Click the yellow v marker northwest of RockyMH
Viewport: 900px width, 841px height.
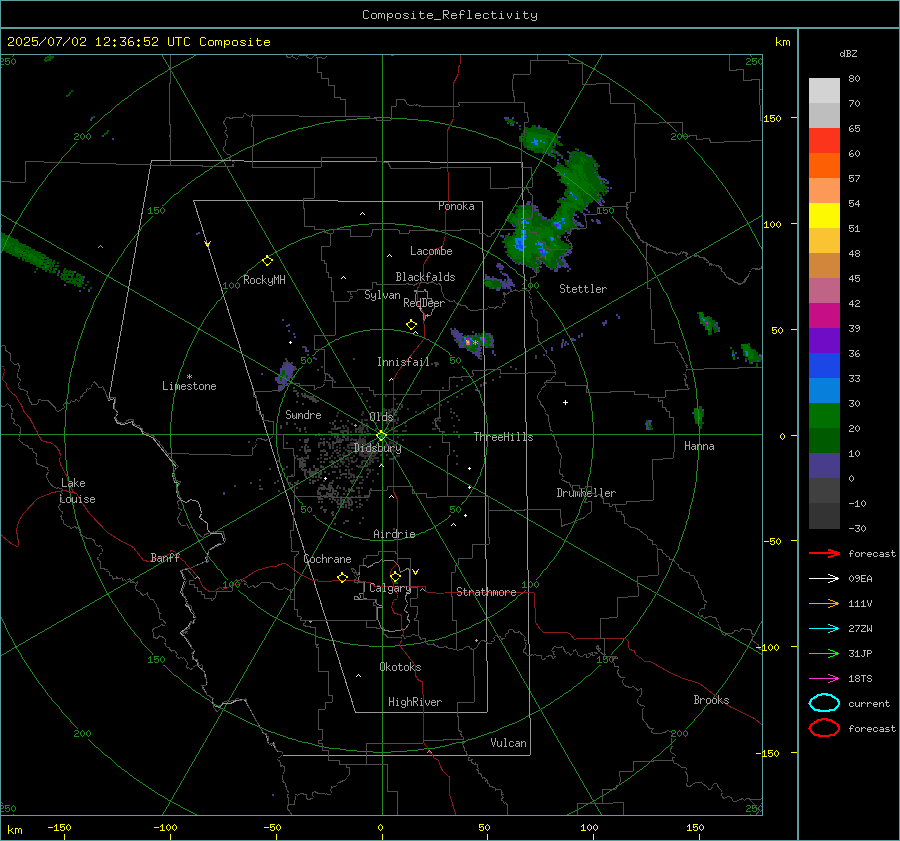208,244
